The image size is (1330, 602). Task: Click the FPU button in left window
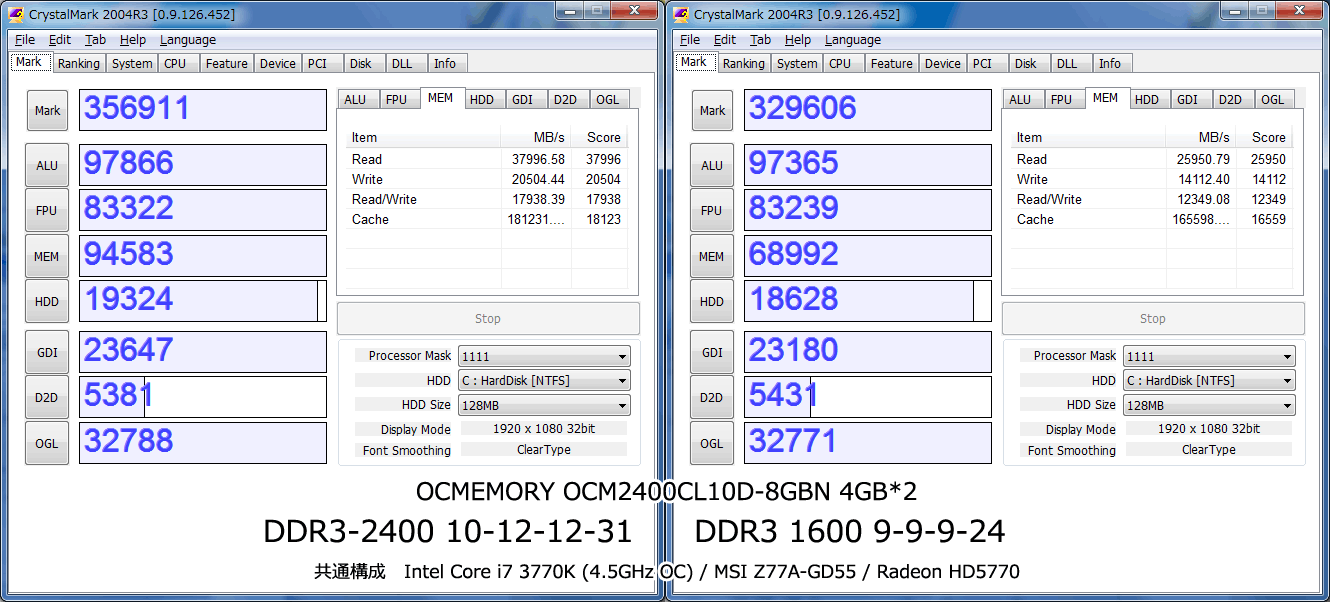pyautogui.click(x=47, y=211)
